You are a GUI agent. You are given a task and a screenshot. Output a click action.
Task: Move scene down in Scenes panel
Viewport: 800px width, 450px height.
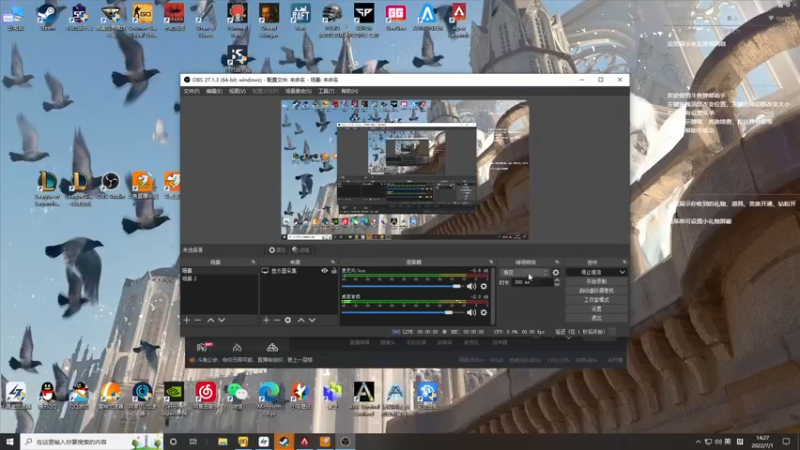(221, 320)
